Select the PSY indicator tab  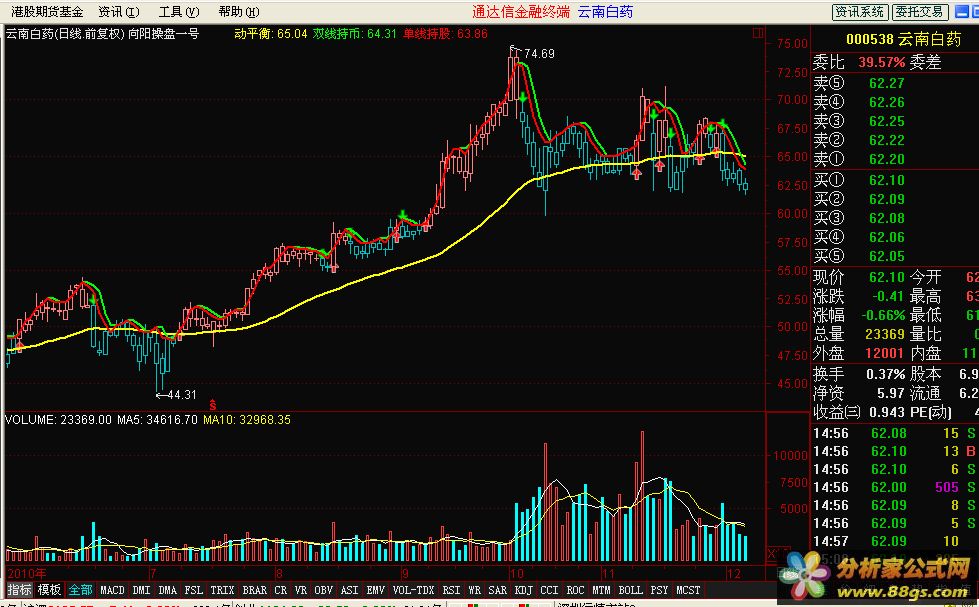pos(659,590)
